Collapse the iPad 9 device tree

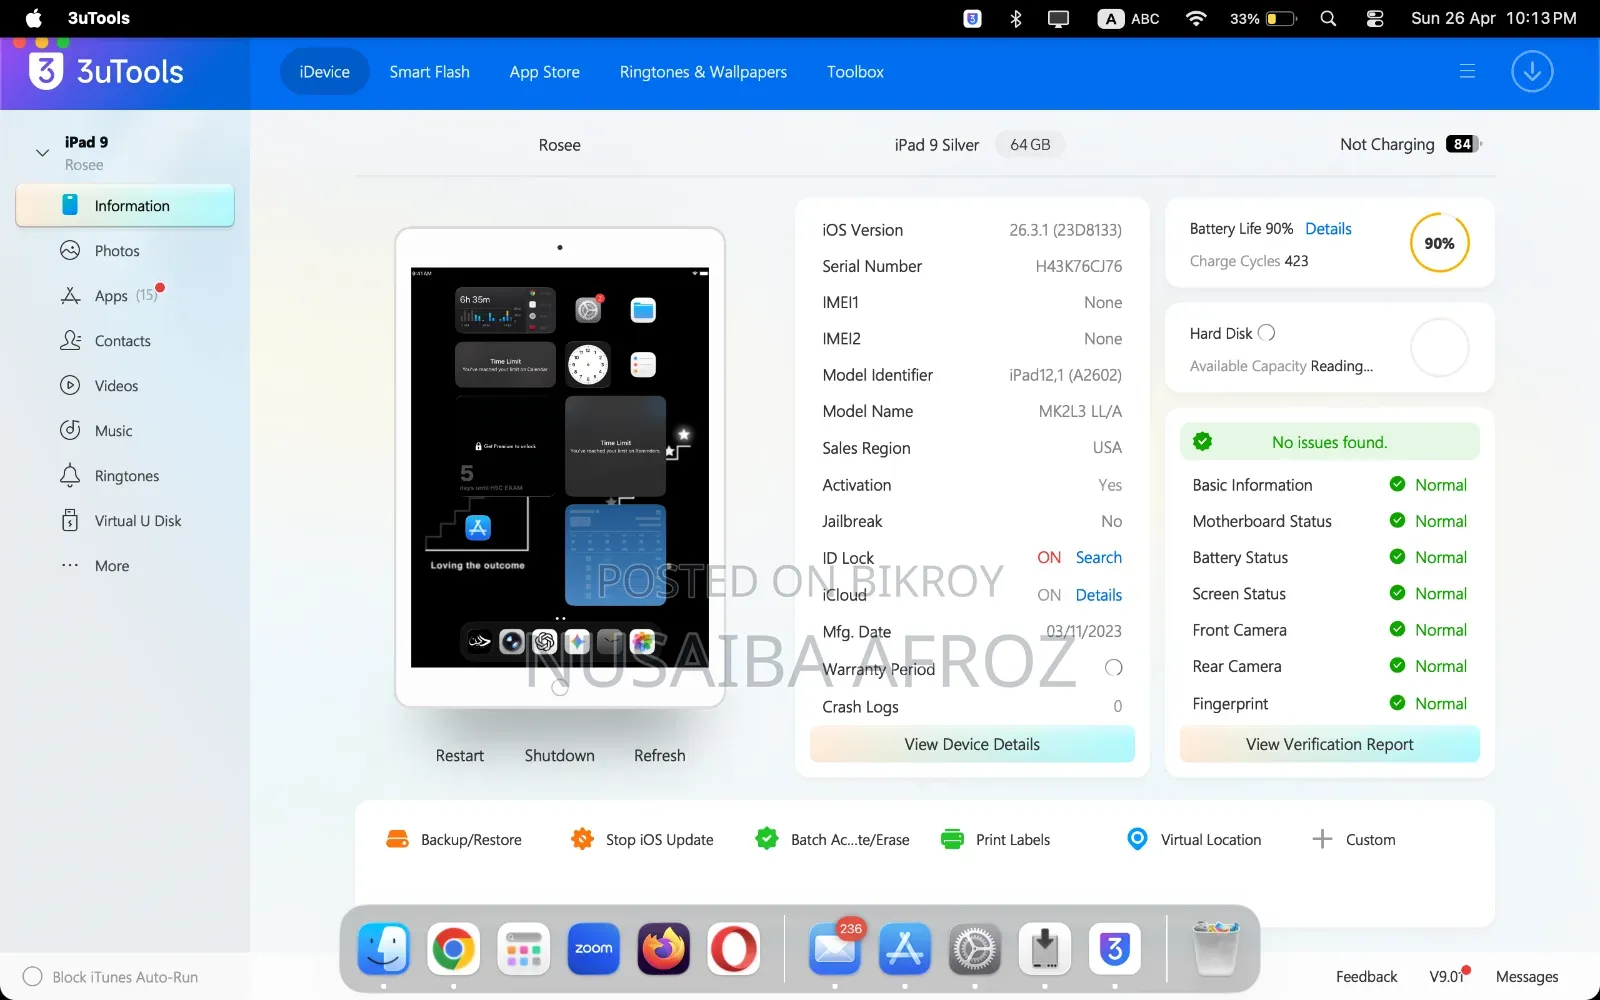click(42, 153)
